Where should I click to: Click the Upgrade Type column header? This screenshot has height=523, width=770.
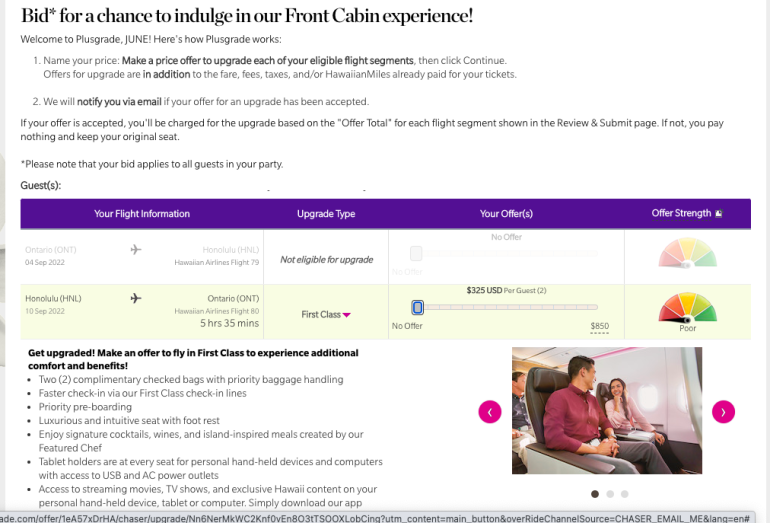(x=326, y=214)
